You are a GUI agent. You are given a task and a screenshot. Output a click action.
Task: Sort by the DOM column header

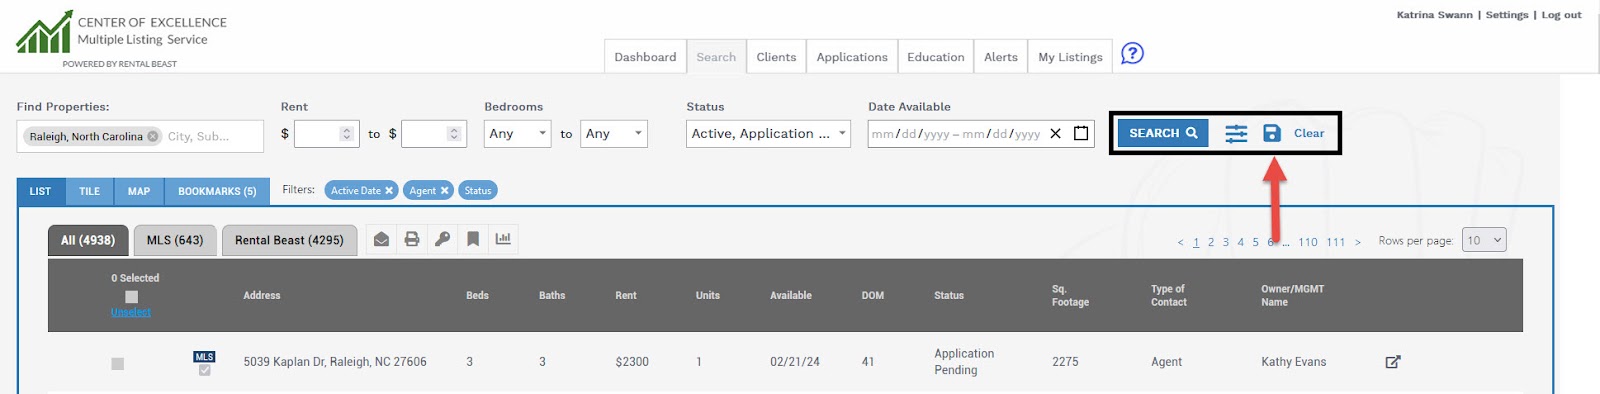coord(873,295)
